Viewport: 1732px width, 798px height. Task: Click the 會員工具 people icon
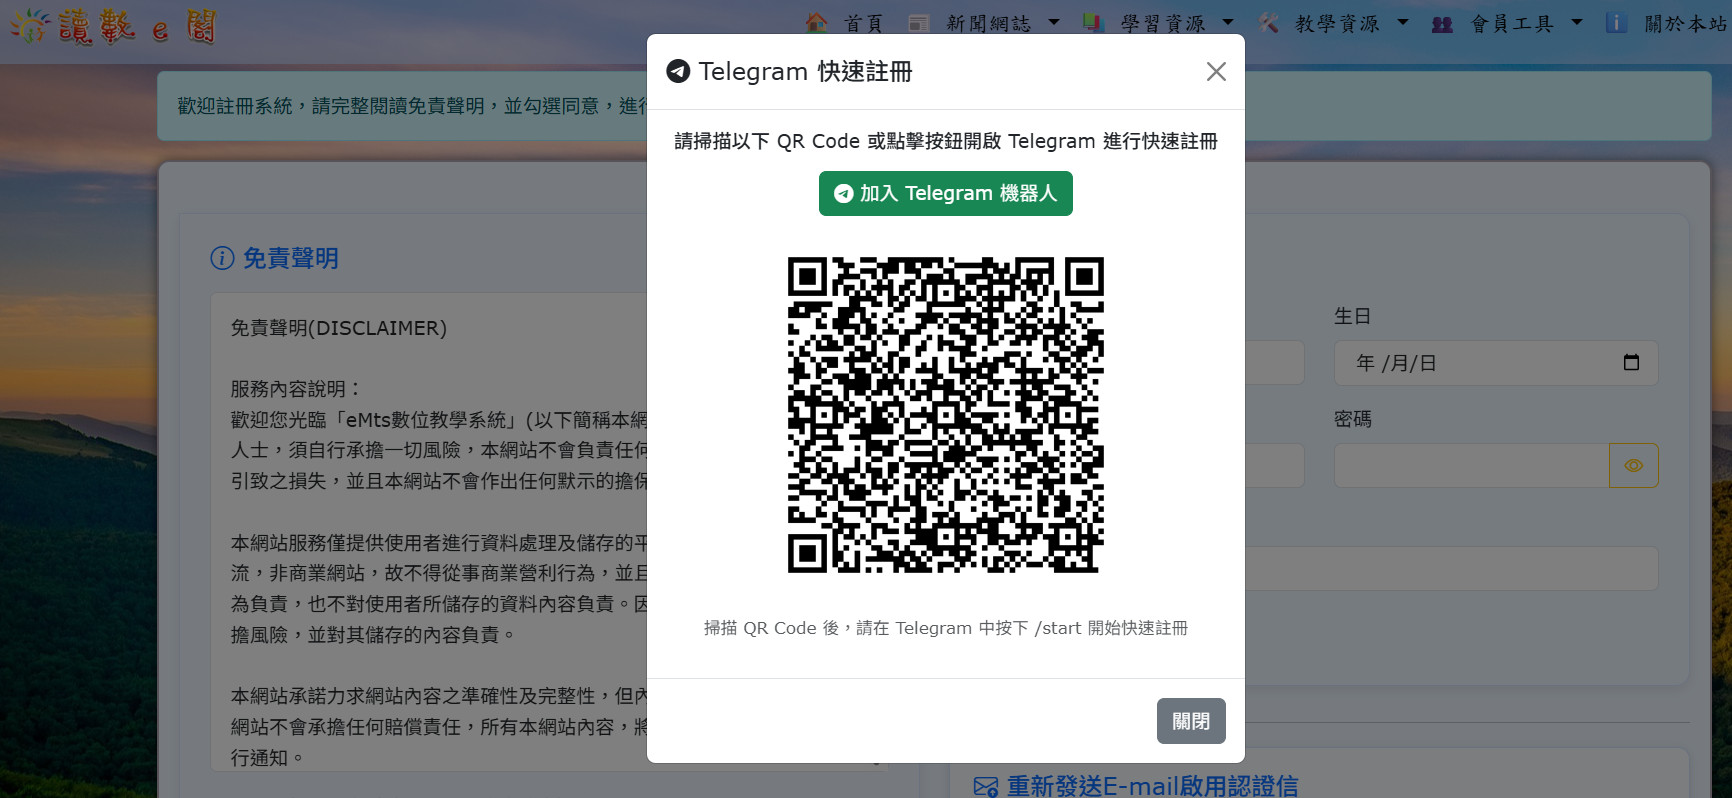[x=1442, y=24]
